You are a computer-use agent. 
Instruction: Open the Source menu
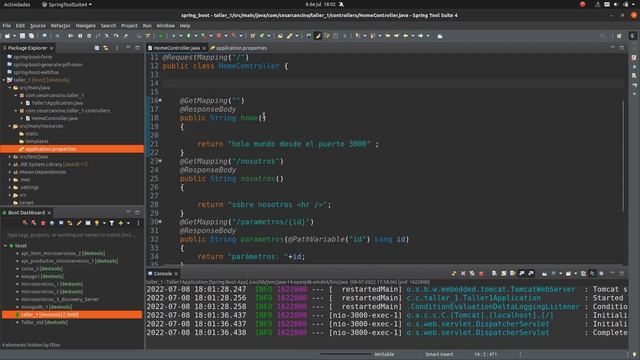(38, 25)
